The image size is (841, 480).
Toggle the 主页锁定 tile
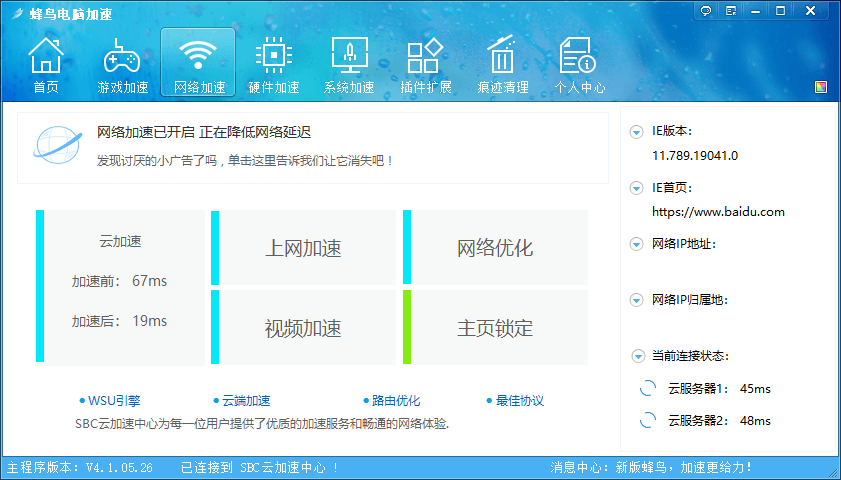point(495,328)
